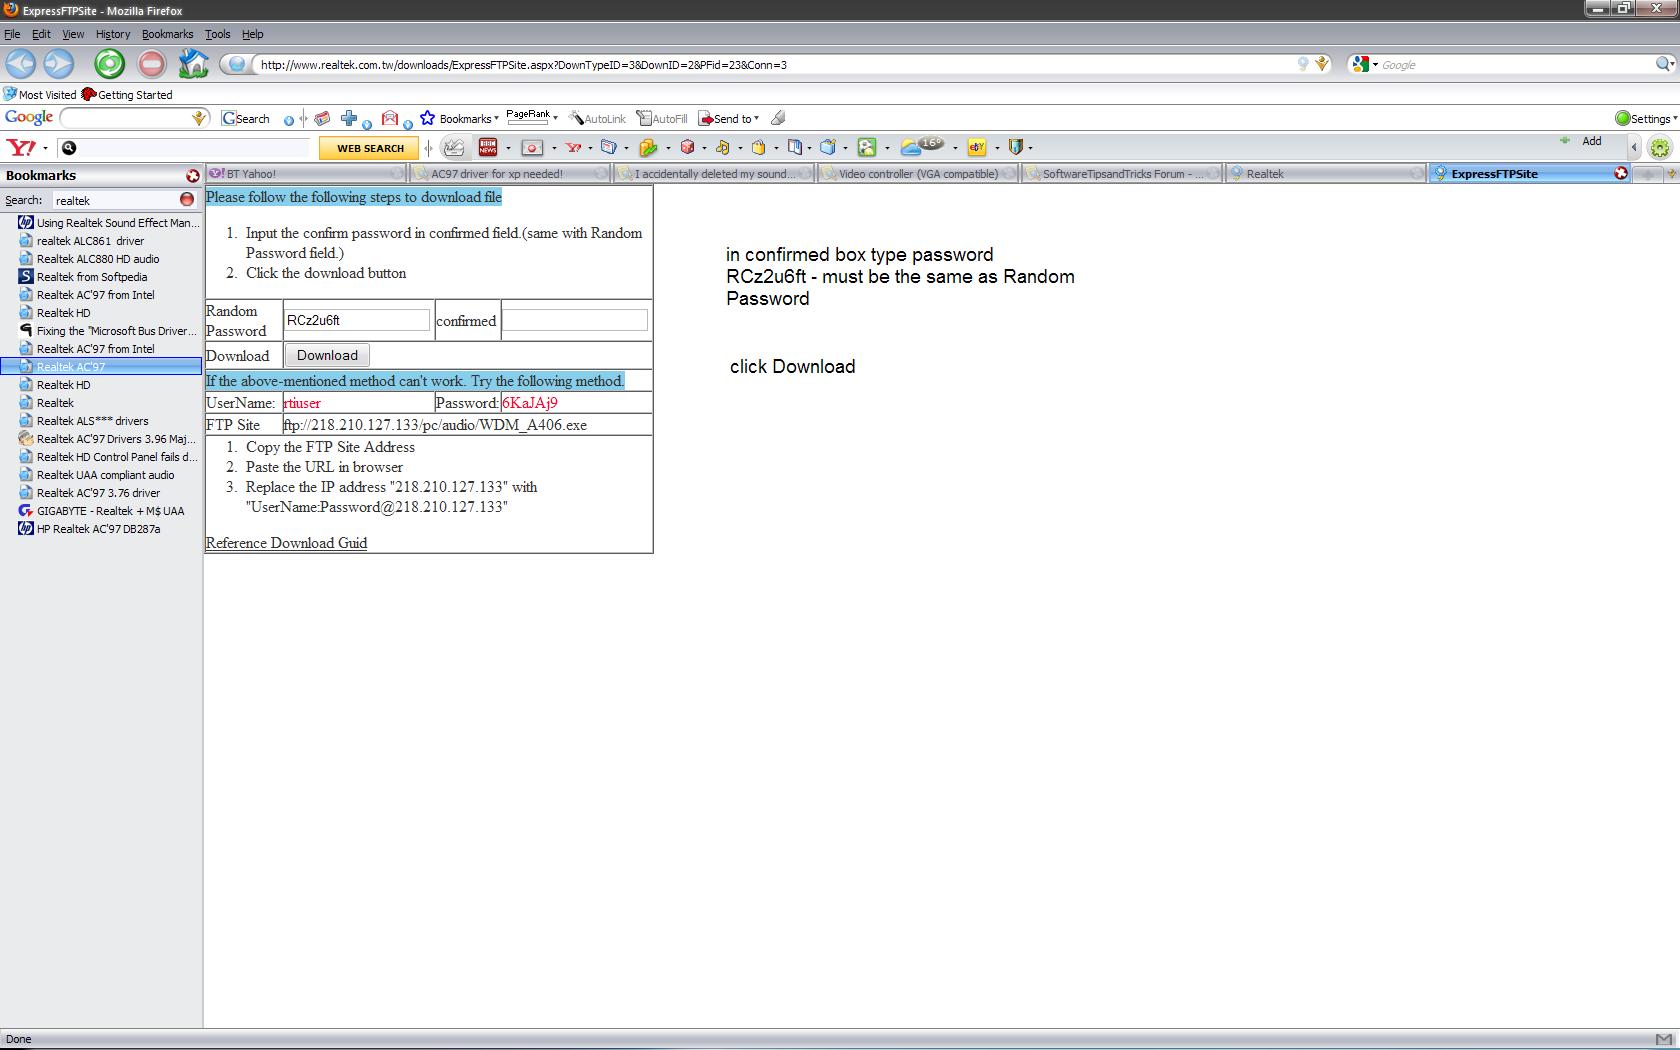This screenshot has width=1680, height=1050.
Task: Open the weather icon showing 16°
Action: pos(921,146)
